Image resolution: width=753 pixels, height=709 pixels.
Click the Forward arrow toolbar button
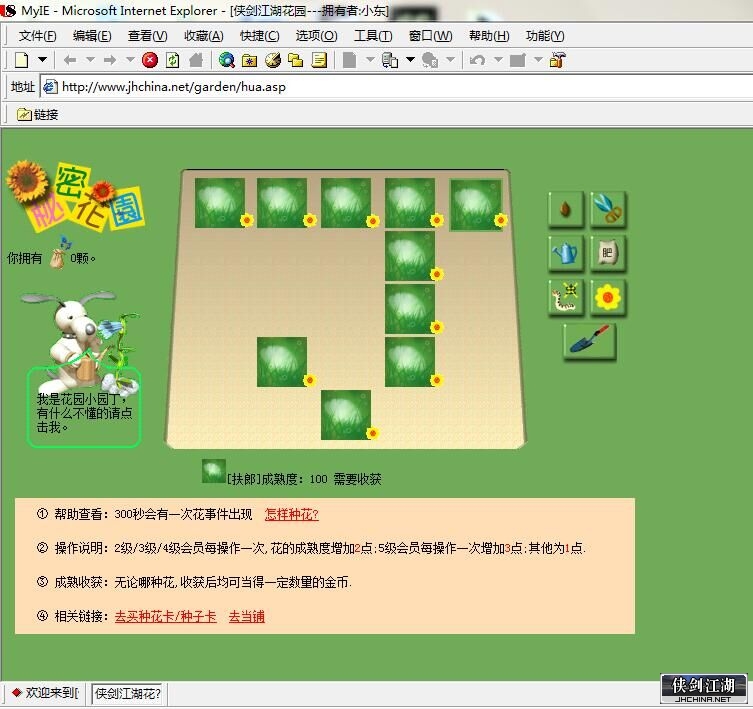point(110,60)
